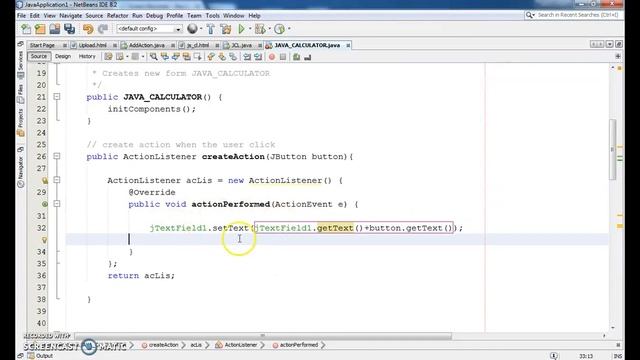Create a New Project from the toolbar
This screenshot has width=640, height=360.
coord(40,29)
